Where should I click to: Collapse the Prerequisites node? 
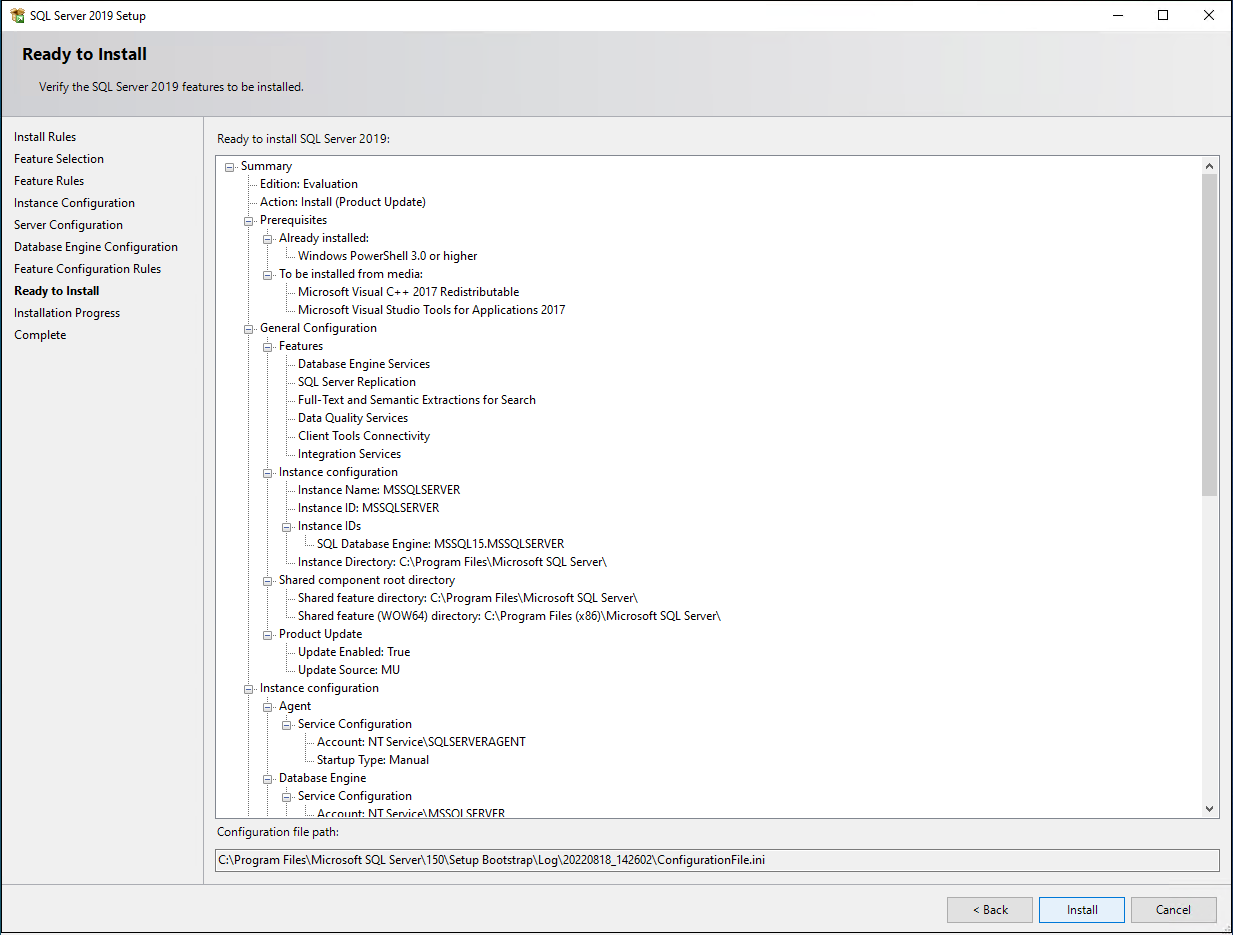pos(249,221)
